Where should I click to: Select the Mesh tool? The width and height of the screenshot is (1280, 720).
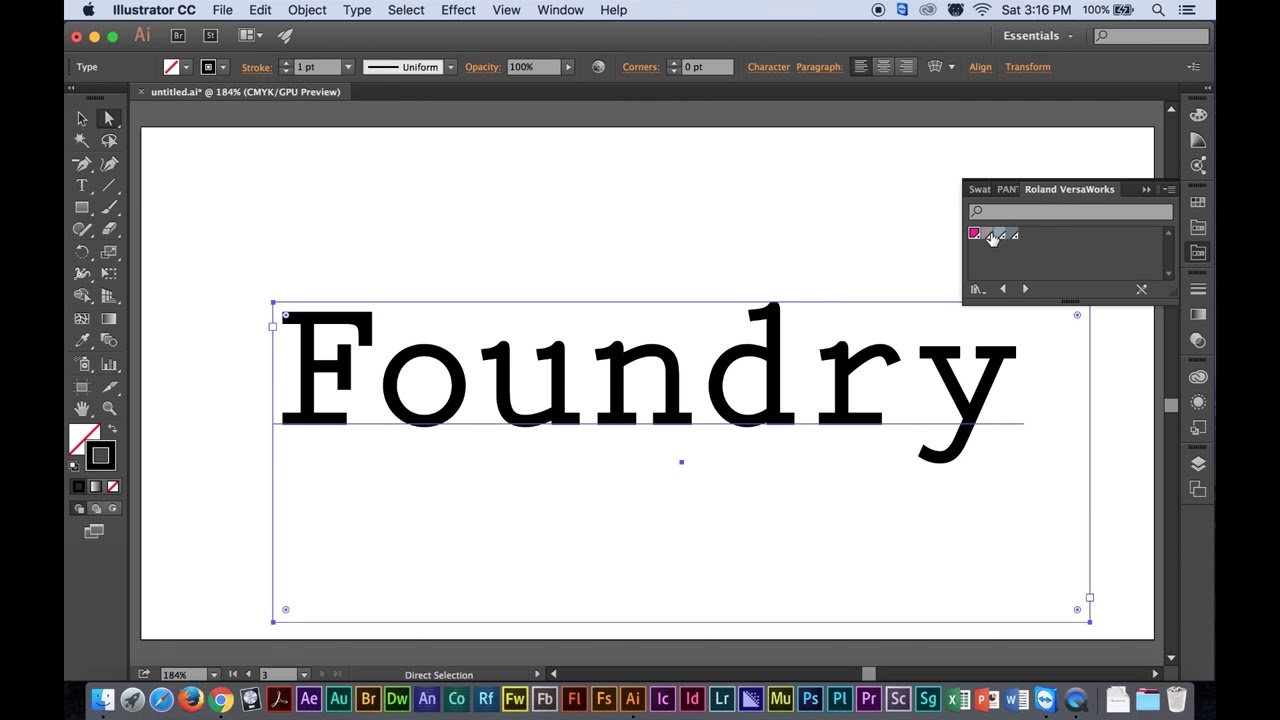pyautogui.click(x=82, y=319)
